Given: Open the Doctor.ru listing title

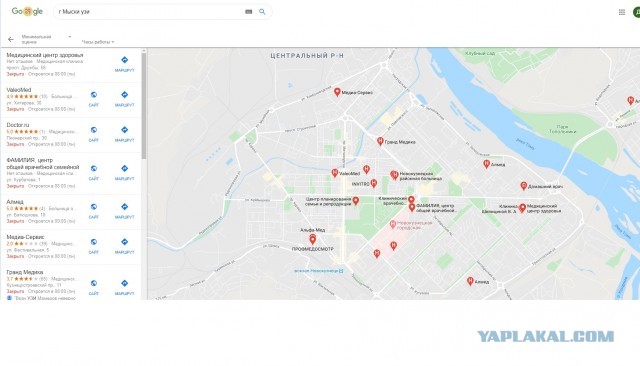Looking at the screenshot, I should pos(18,125).
